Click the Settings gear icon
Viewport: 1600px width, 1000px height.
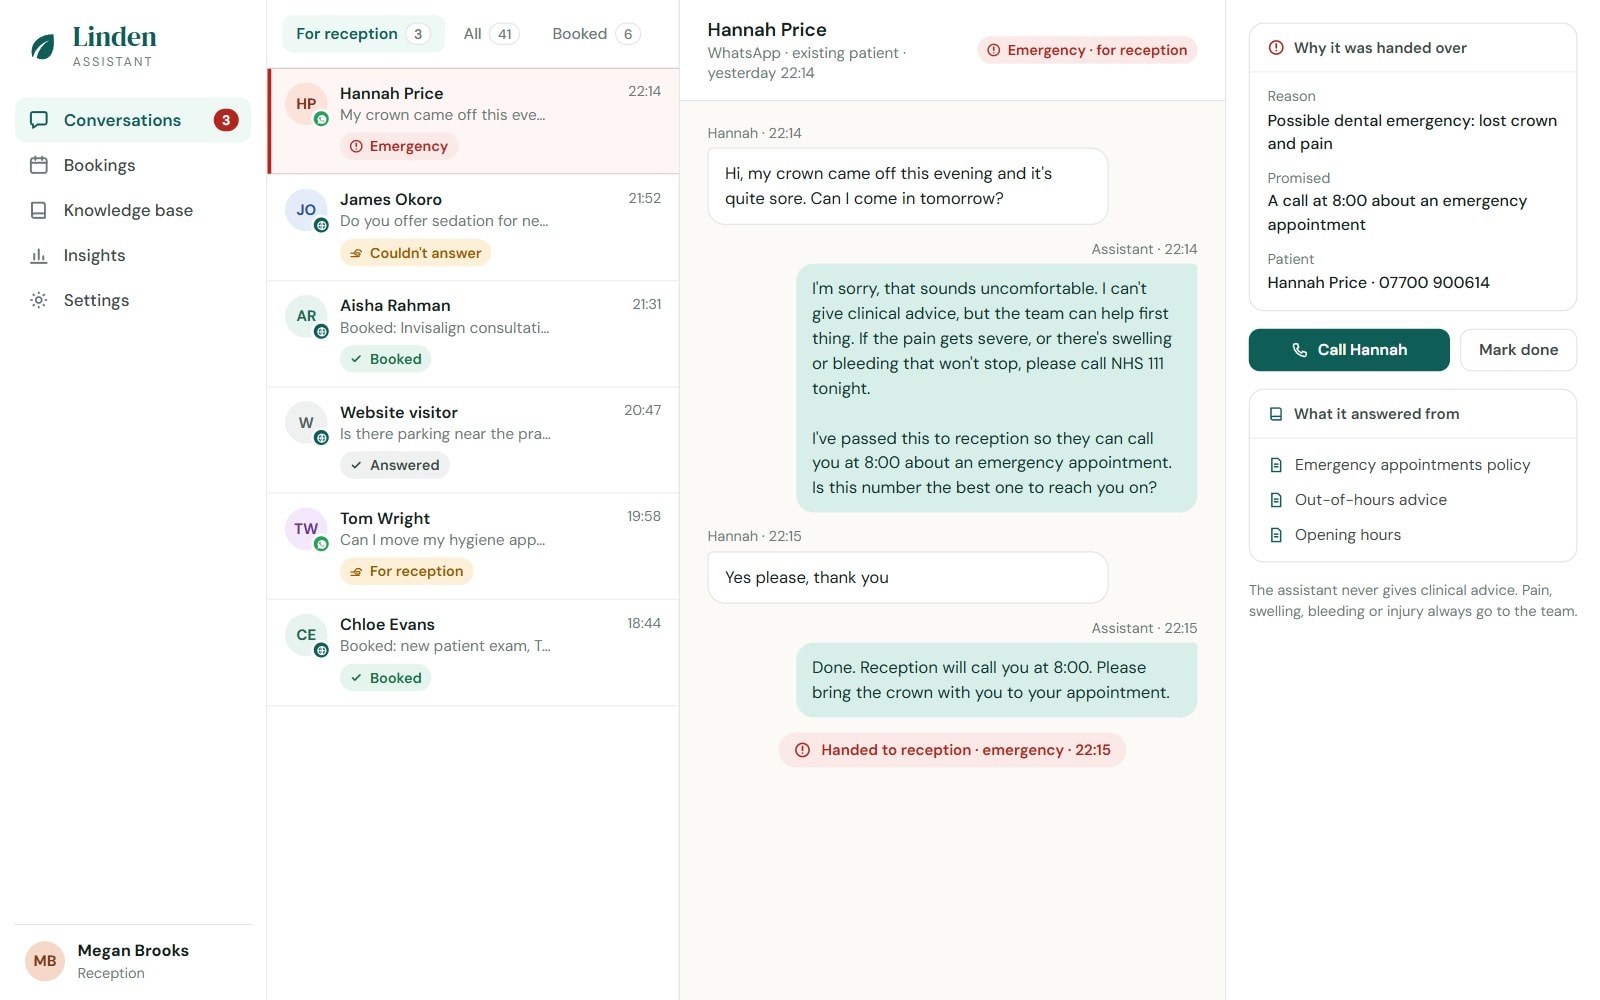point(39,300)
